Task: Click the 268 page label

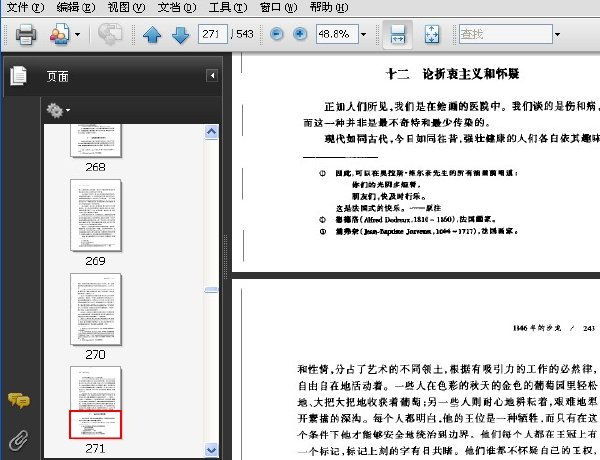Action: pos(96,167)
